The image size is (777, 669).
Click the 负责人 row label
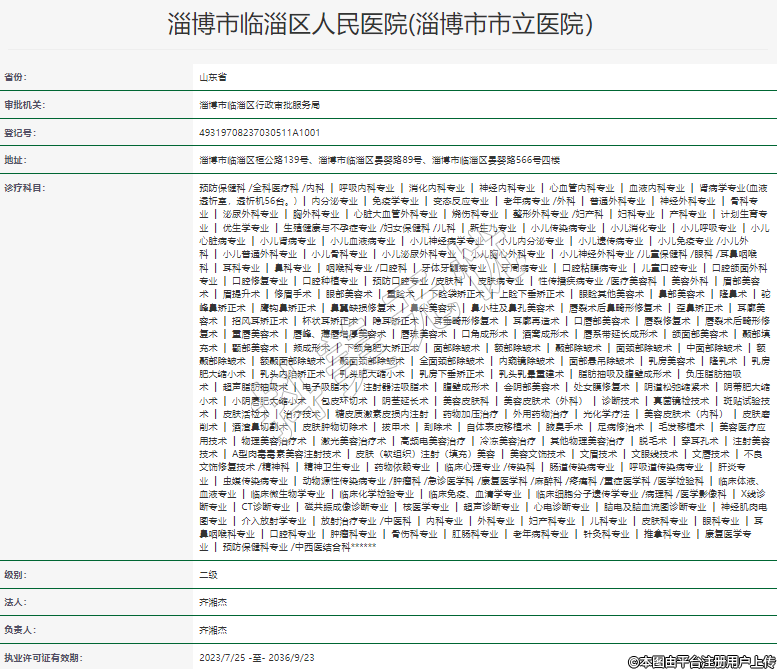20,631
